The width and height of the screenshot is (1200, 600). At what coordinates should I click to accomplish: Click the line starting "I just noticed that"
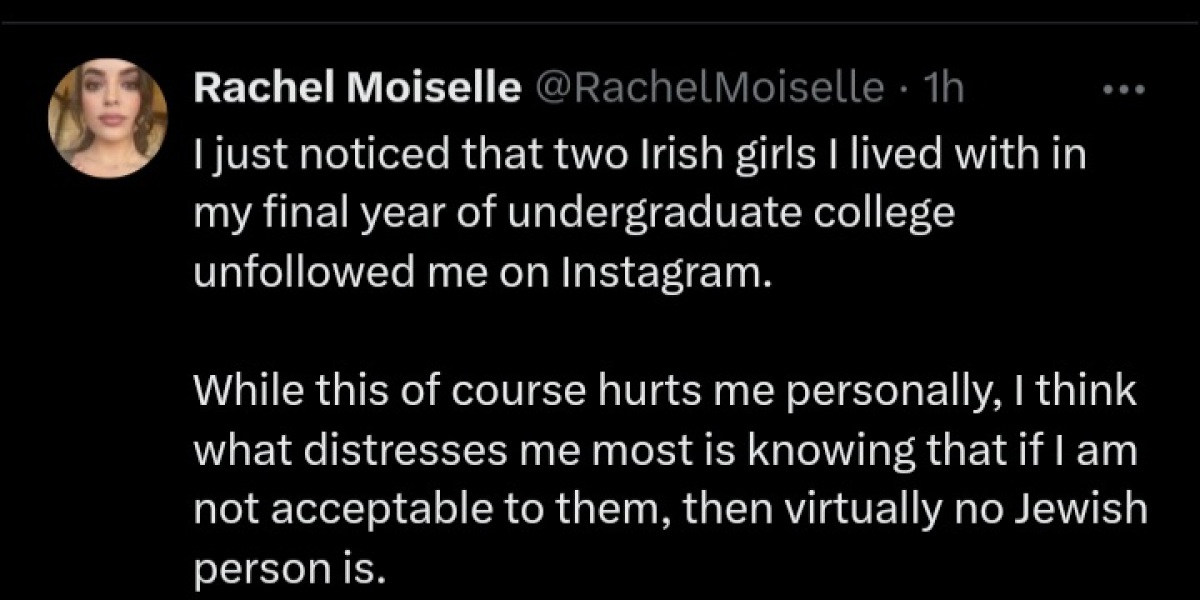point(639,157)
